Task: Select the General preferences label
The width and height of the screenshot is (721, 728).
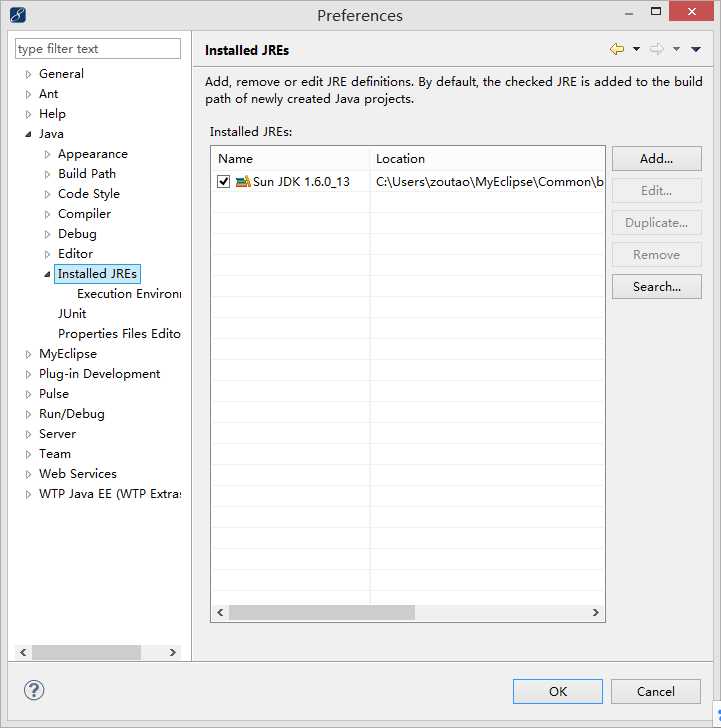Action: [x=61, y=74]
